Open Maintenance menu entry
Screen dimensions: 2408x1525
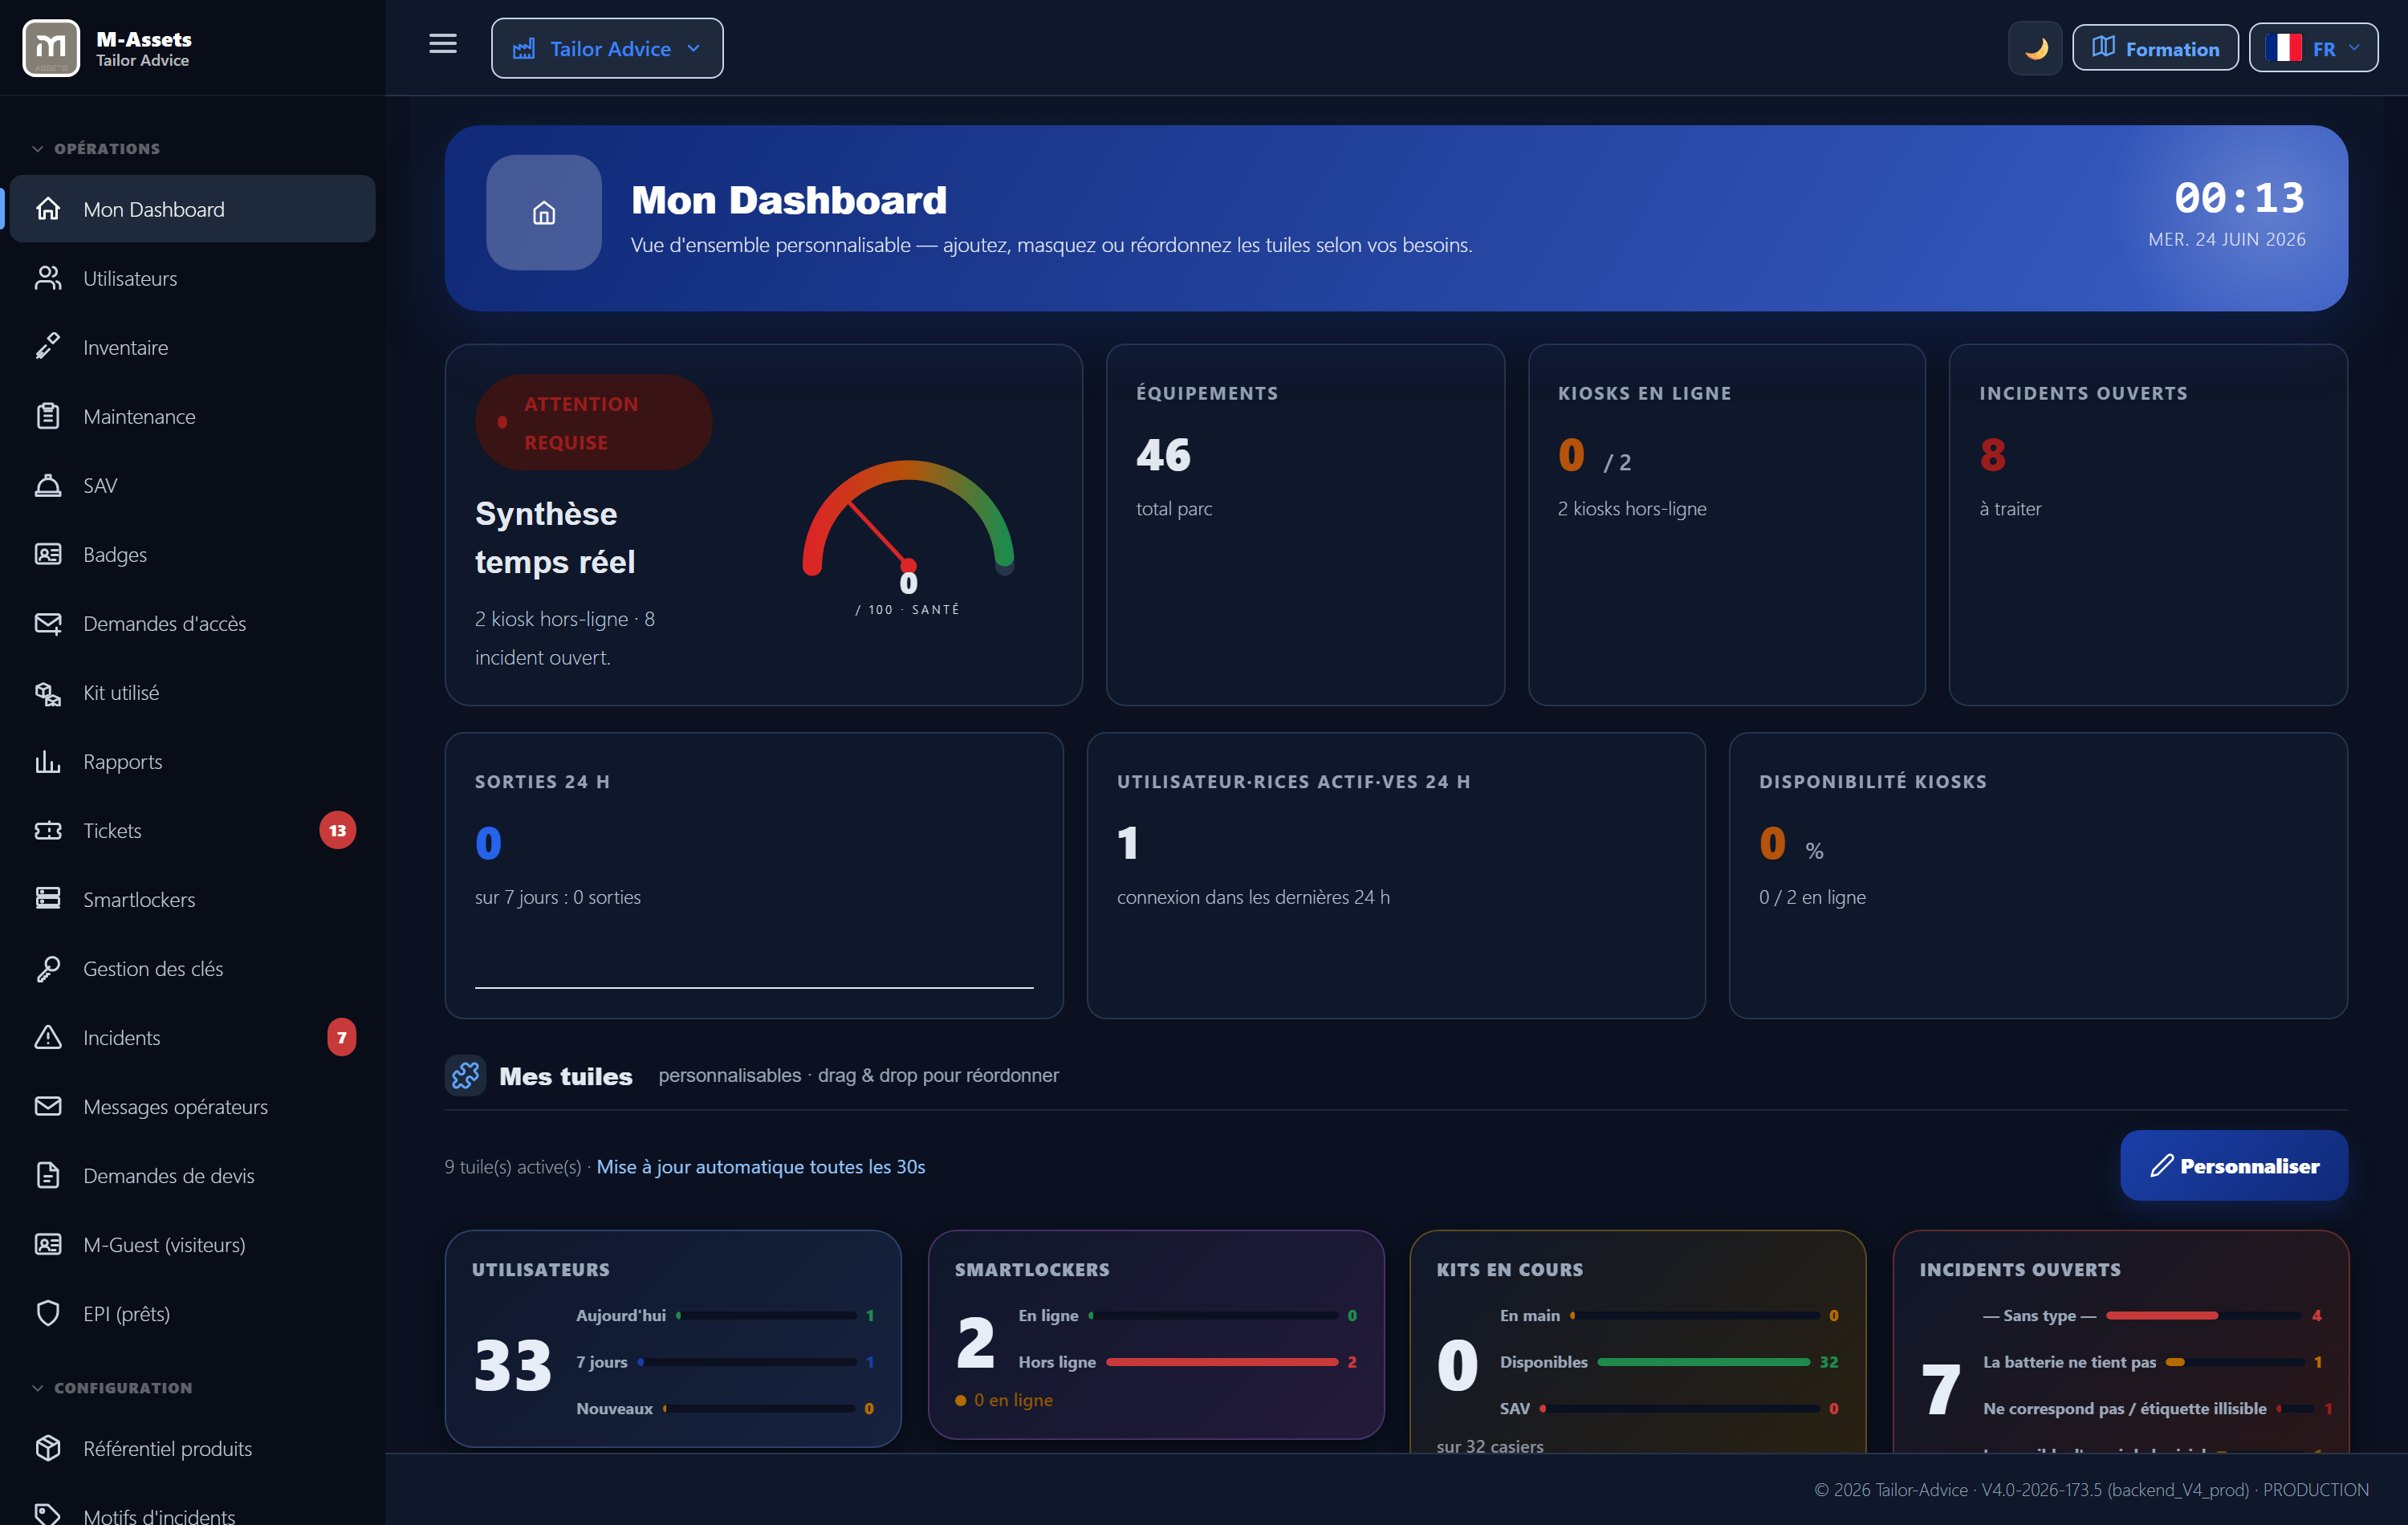point(193,416)
